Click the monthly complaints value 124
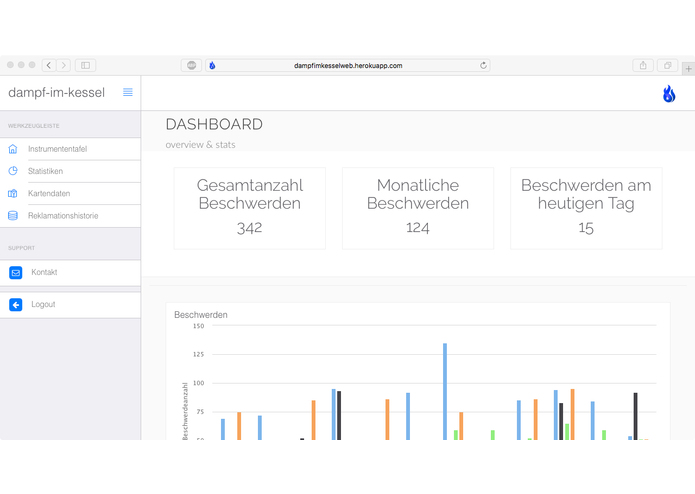 pos(418,228)
